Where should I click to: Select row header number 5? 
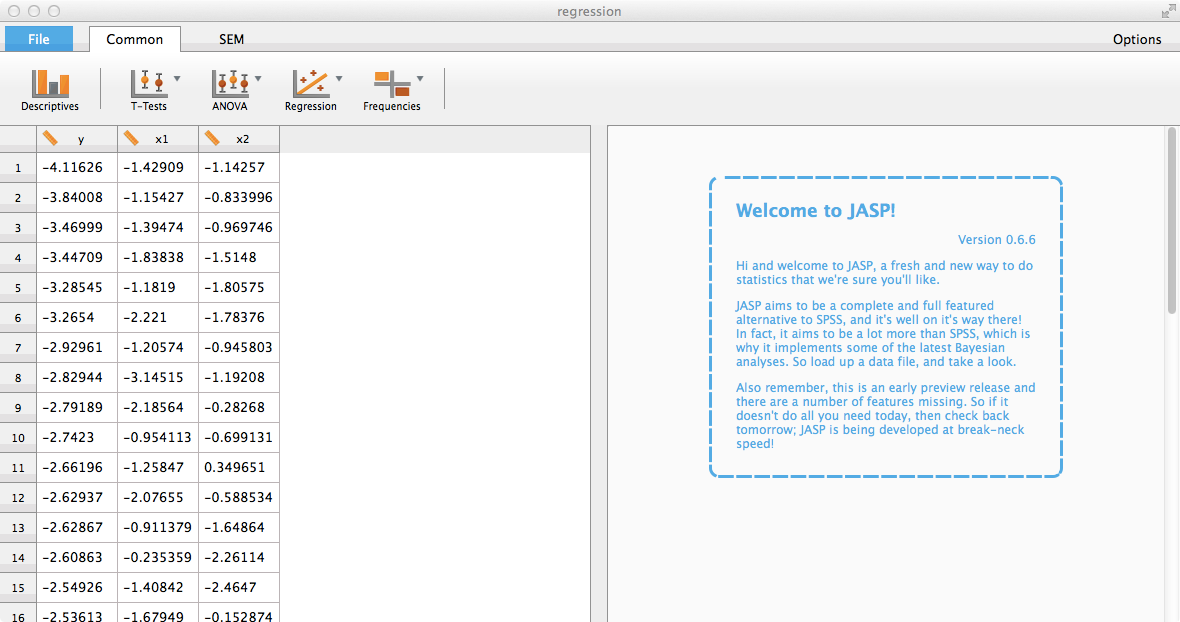click(18, 288)
